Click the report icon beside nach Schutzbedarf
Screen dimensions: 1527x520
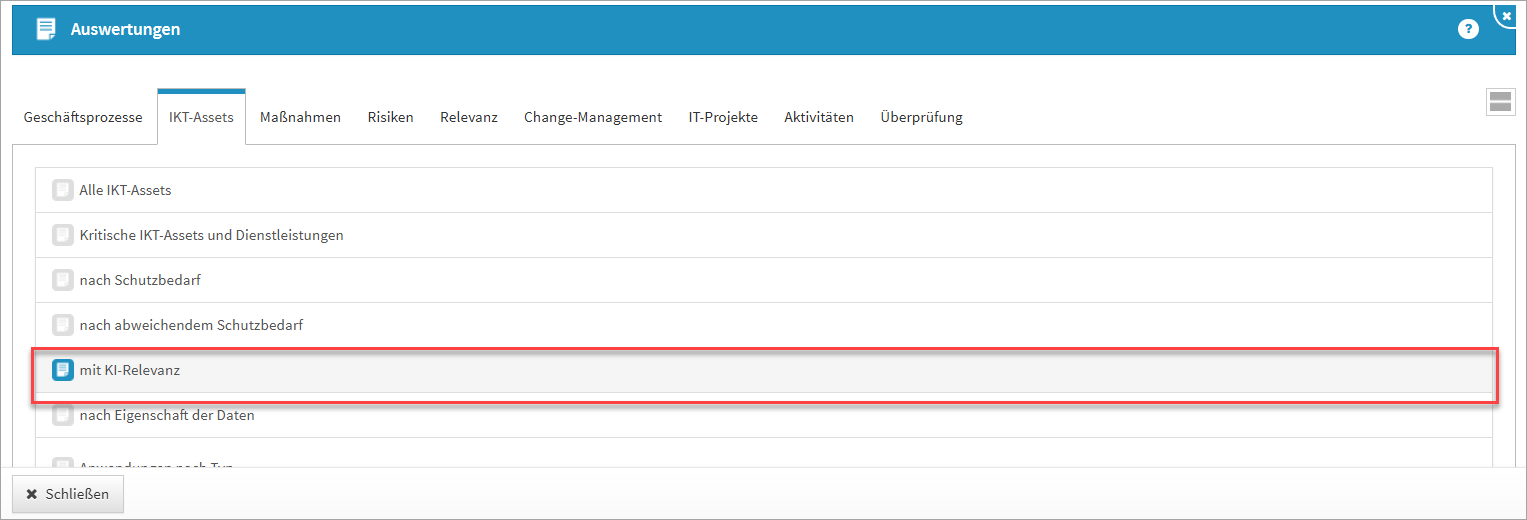click(63, 280)
